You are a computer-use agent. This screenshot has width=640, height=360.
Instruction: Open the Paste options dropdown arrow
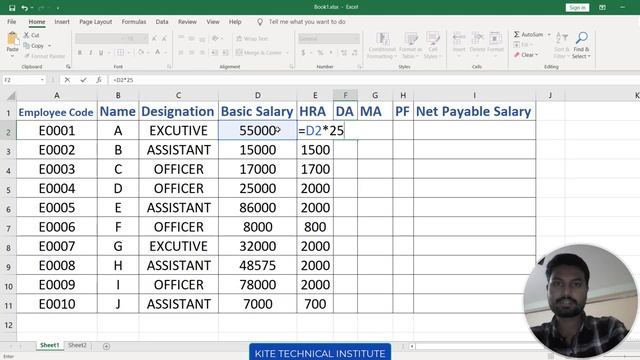click(12, 55)
